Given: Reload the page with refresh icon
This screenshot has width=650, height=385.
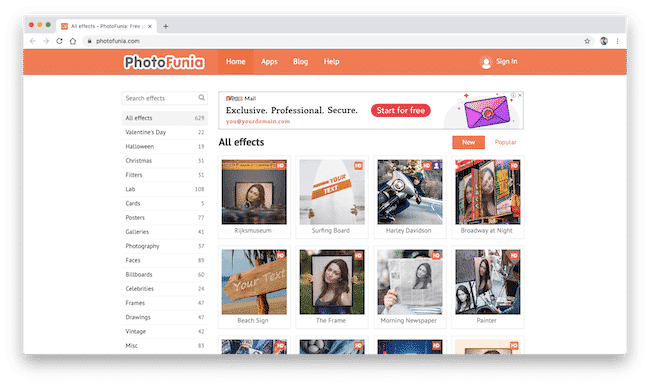Looking at the screenshot, I should pyautogui.click(x=59, y=41).
